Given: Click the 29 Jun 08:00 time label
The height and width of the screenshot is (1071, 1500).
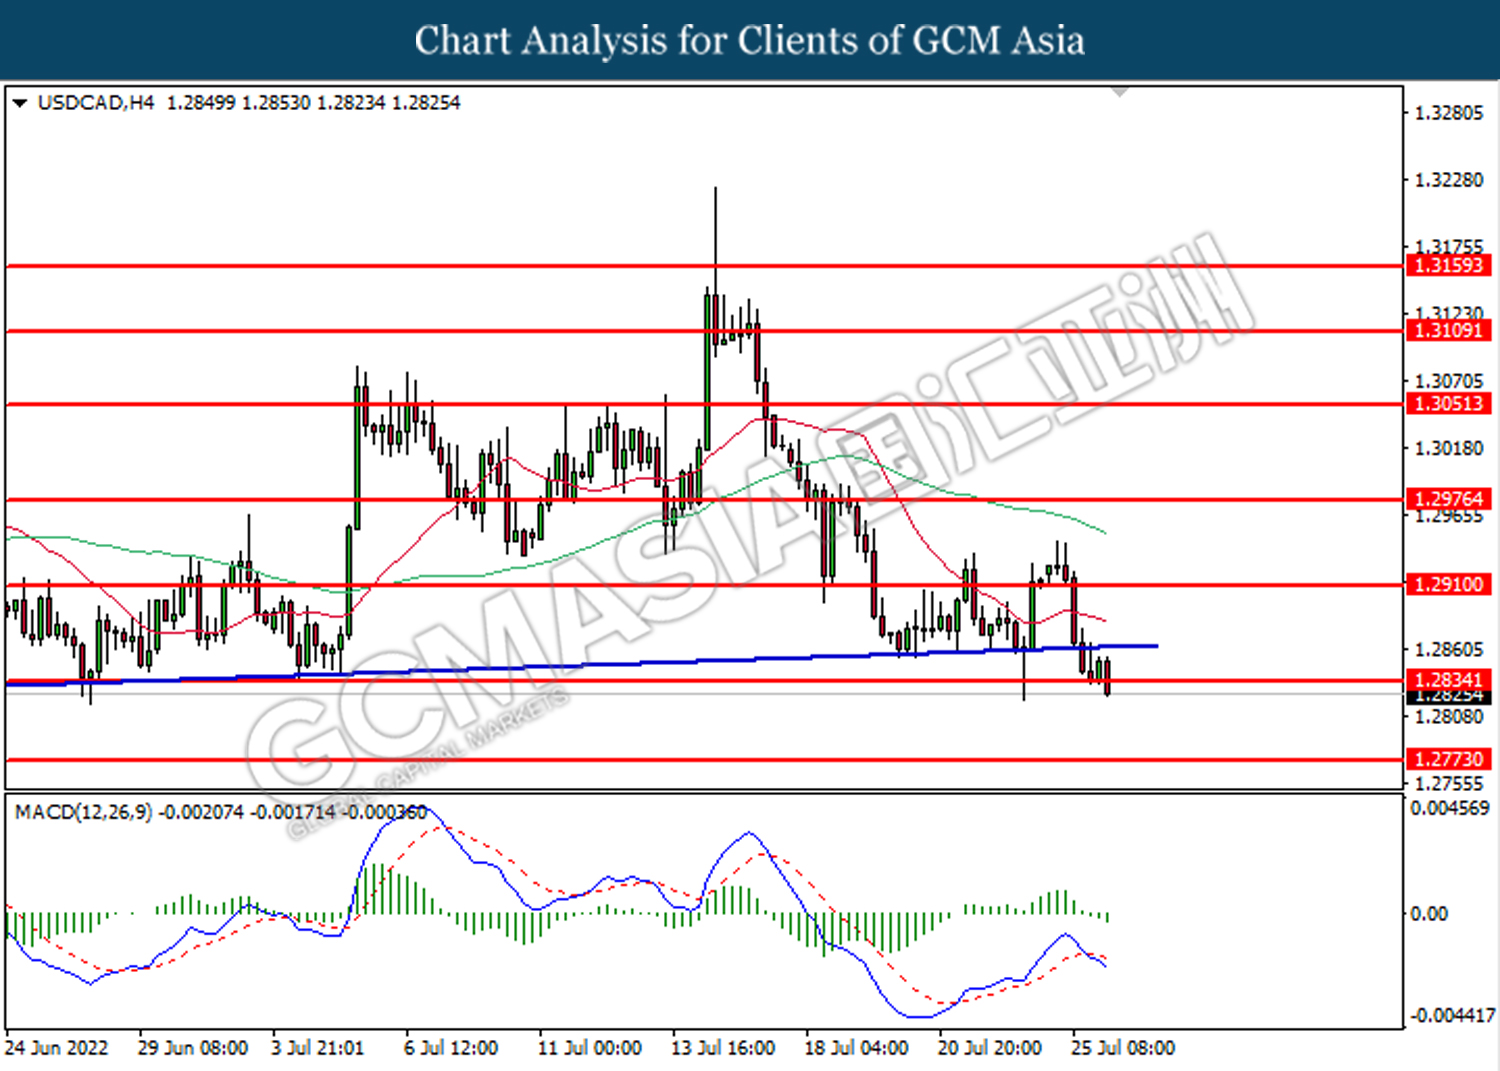Looking at the screenshot, I should point(192,1048).
